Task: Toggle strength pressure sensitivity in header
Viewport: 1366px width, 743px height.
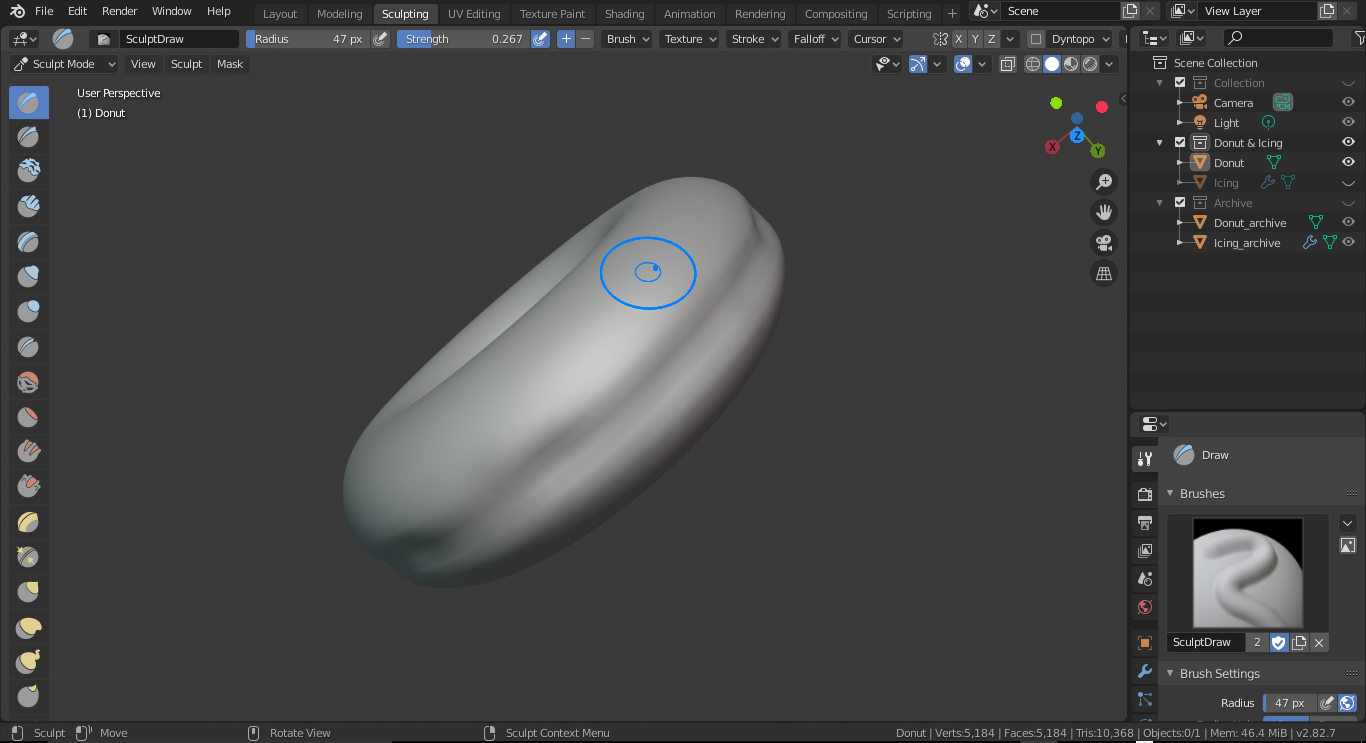Action: pyautogui.click(x=540, y=39)
